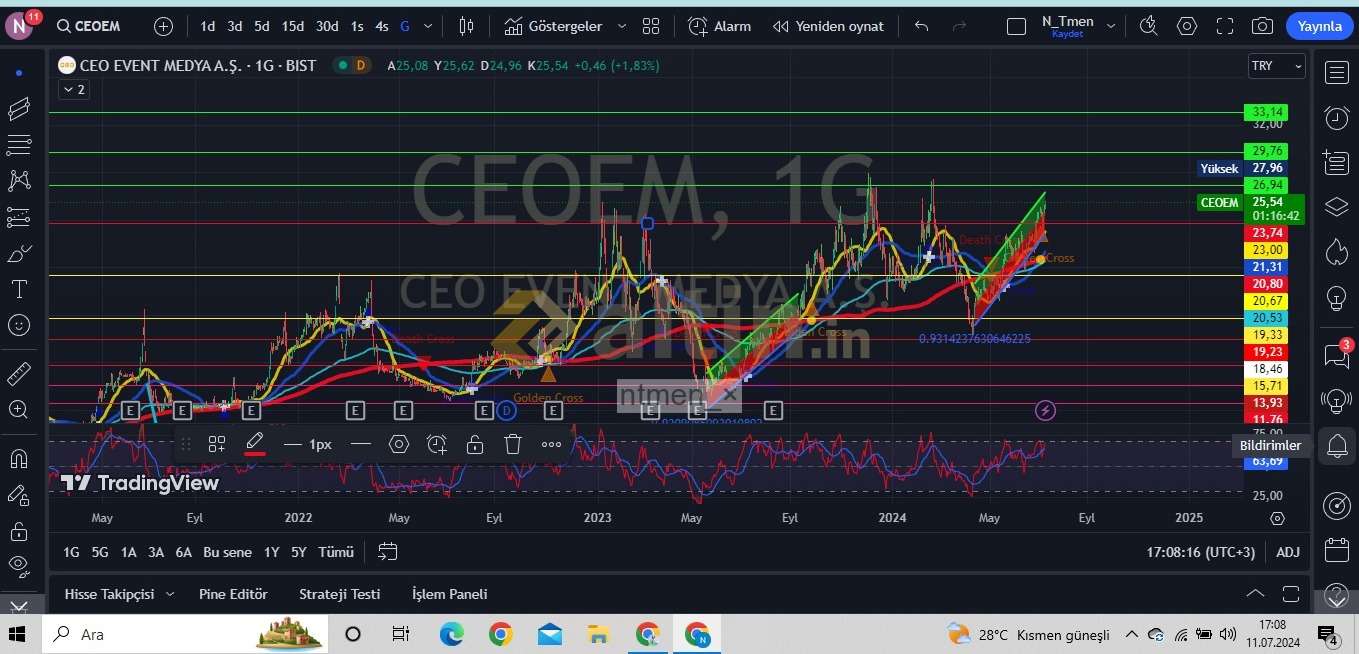Select the 4s interval

click(x=382, y=26)
